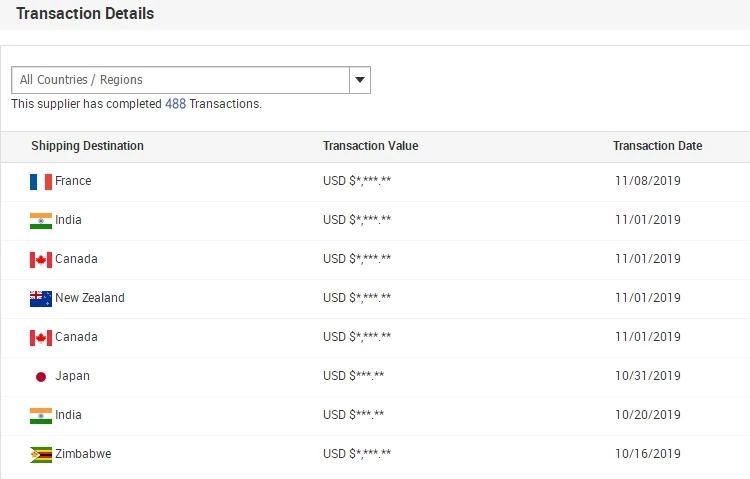Click the Zimbabwe destination label
This screenshot has height=479, width=750.
[83, 454]
